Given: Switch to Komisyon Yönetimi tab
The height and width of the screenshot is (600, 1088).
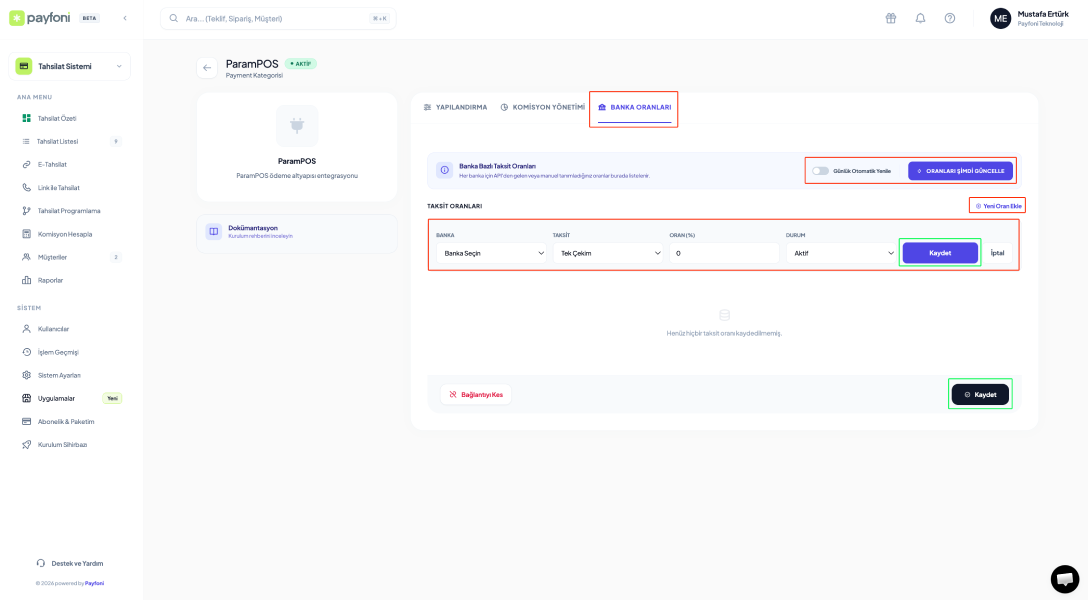Looking at the screenshot, I should click(x=542, y=107).
